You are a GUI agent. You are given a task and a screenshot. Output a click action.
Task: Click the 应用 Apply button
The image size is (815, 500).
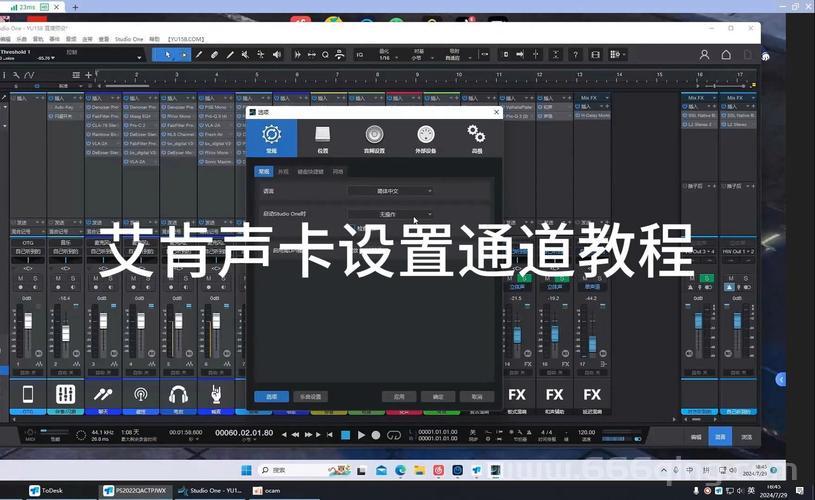point(399,397)
